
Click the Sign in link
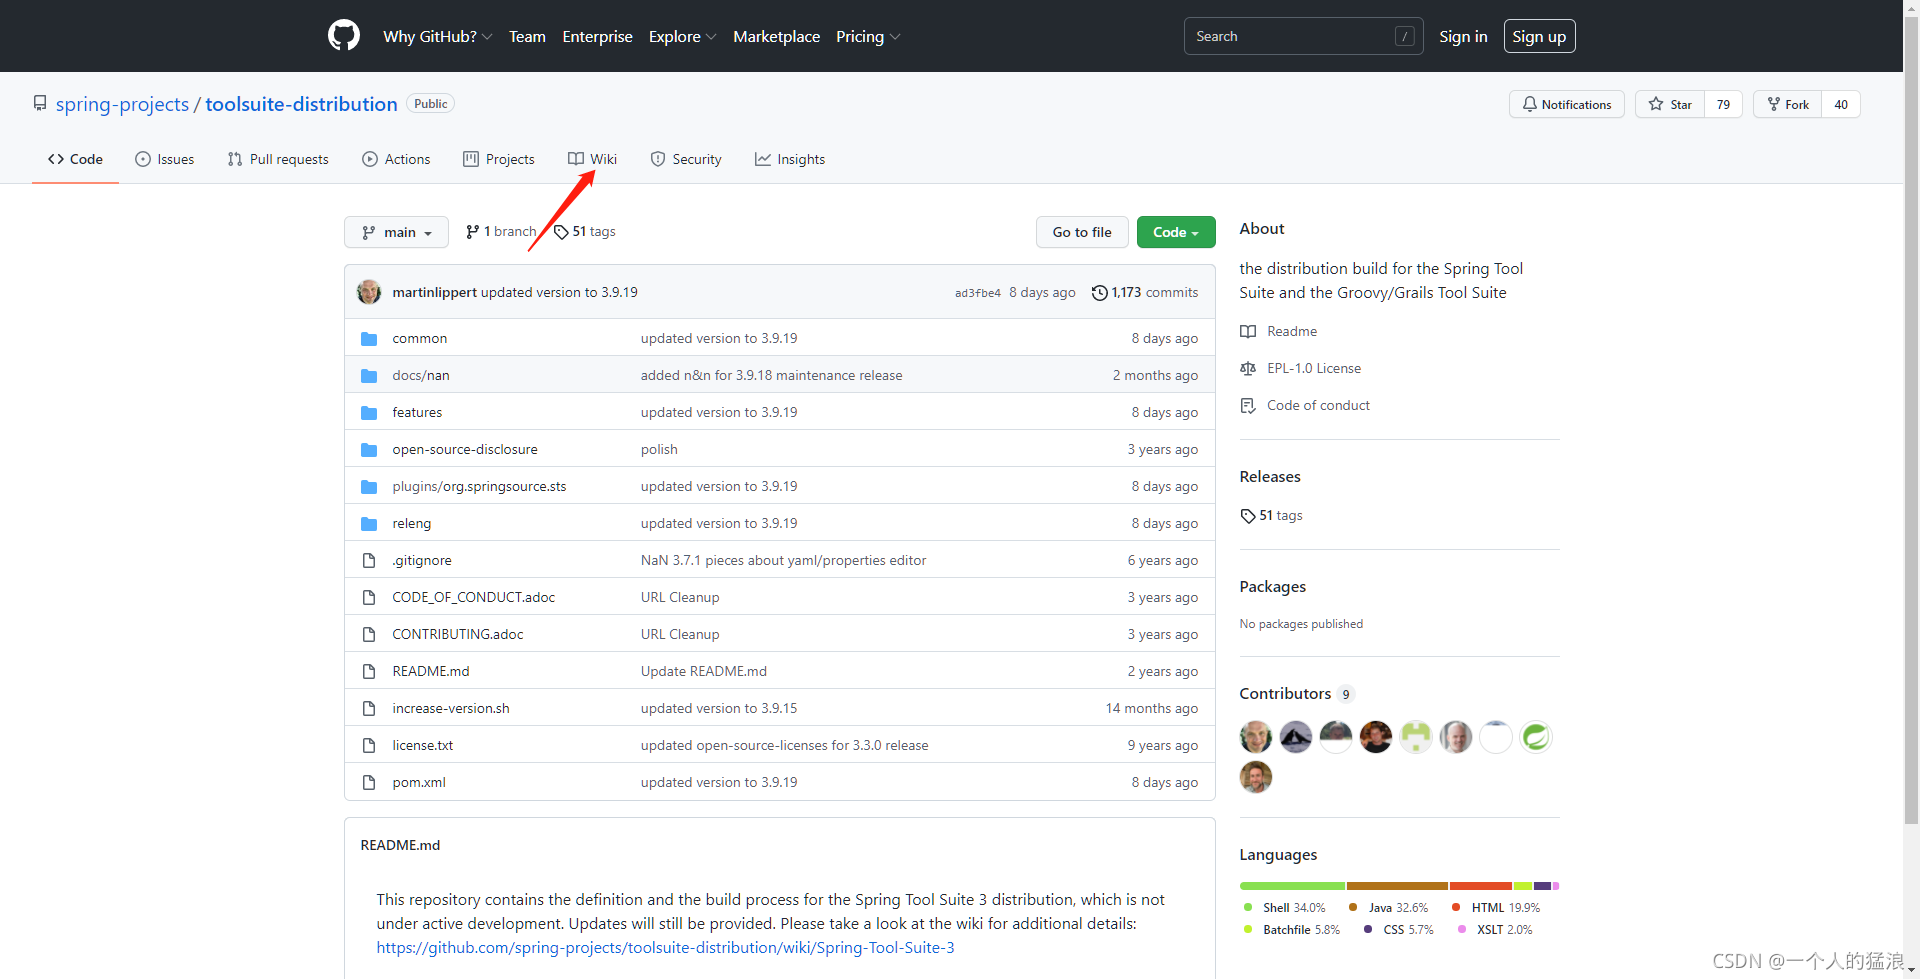click(x=1463, y=36)
